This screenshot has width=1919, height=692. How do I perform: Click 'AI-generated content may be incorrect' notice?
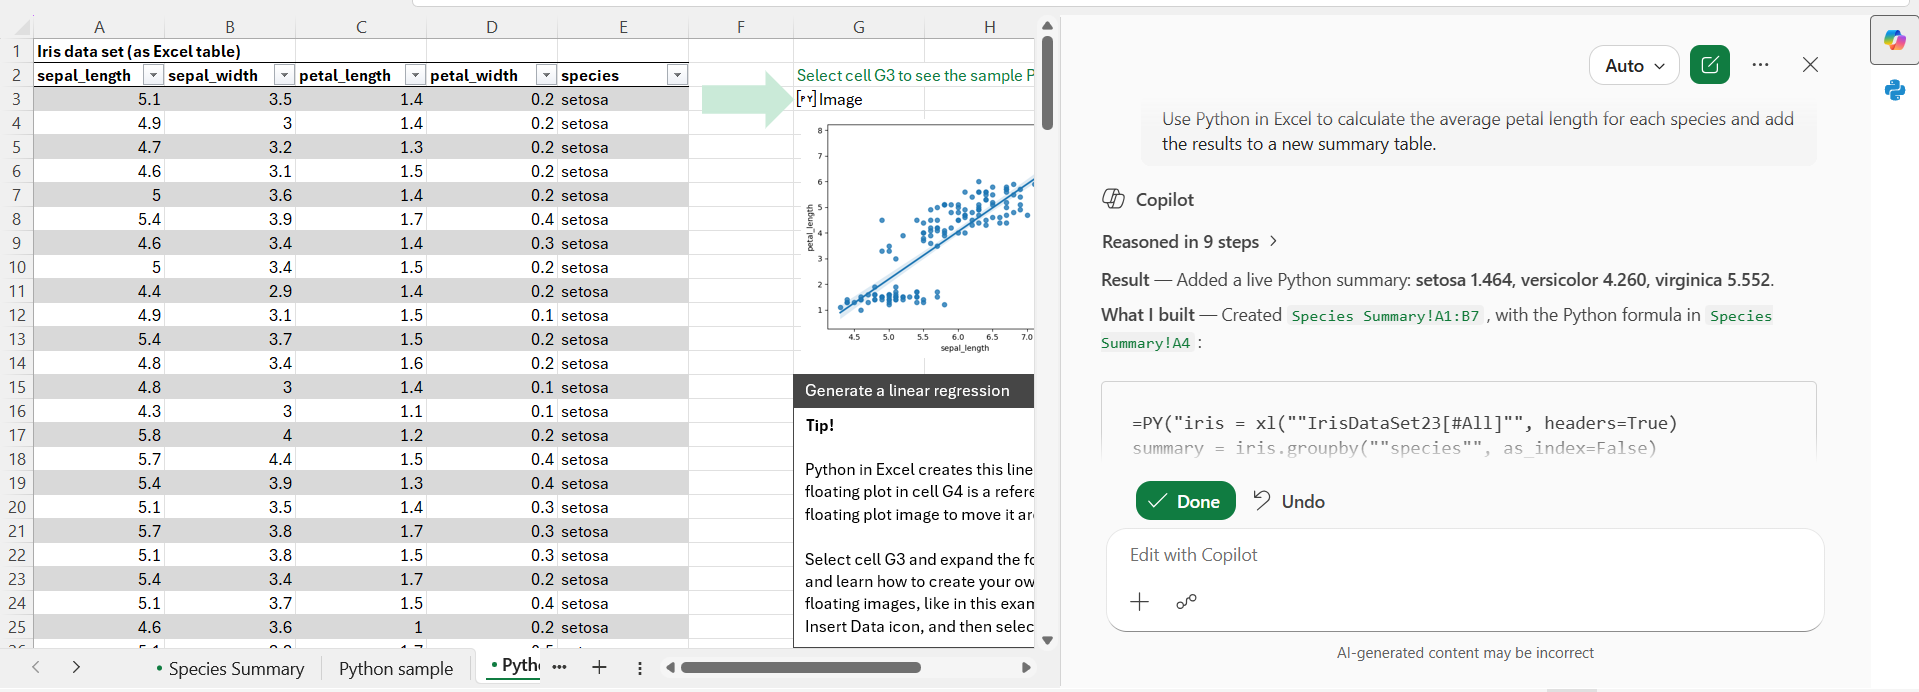click(x=1465, y=653)
